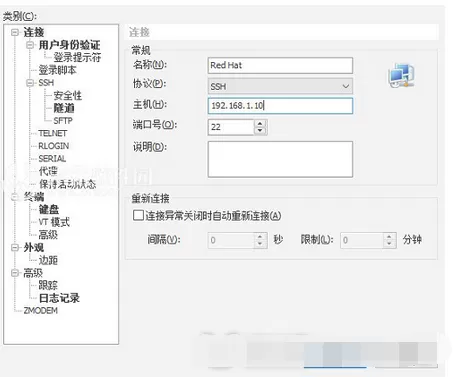Increase the 间隔 interval value
The height and width of the screenshot is (377, 461).
tap(260, 236)
